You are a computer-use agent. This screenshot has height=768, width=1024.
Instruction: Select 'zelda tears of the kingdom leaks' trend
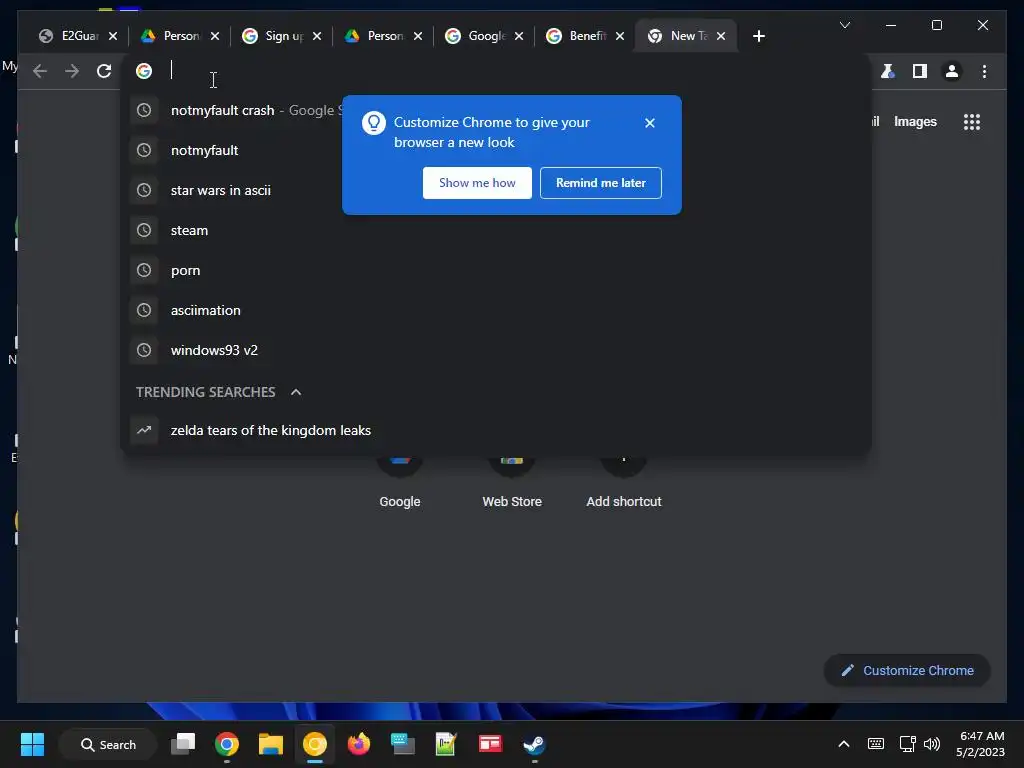pyautogui.click(x=496, y=430)
